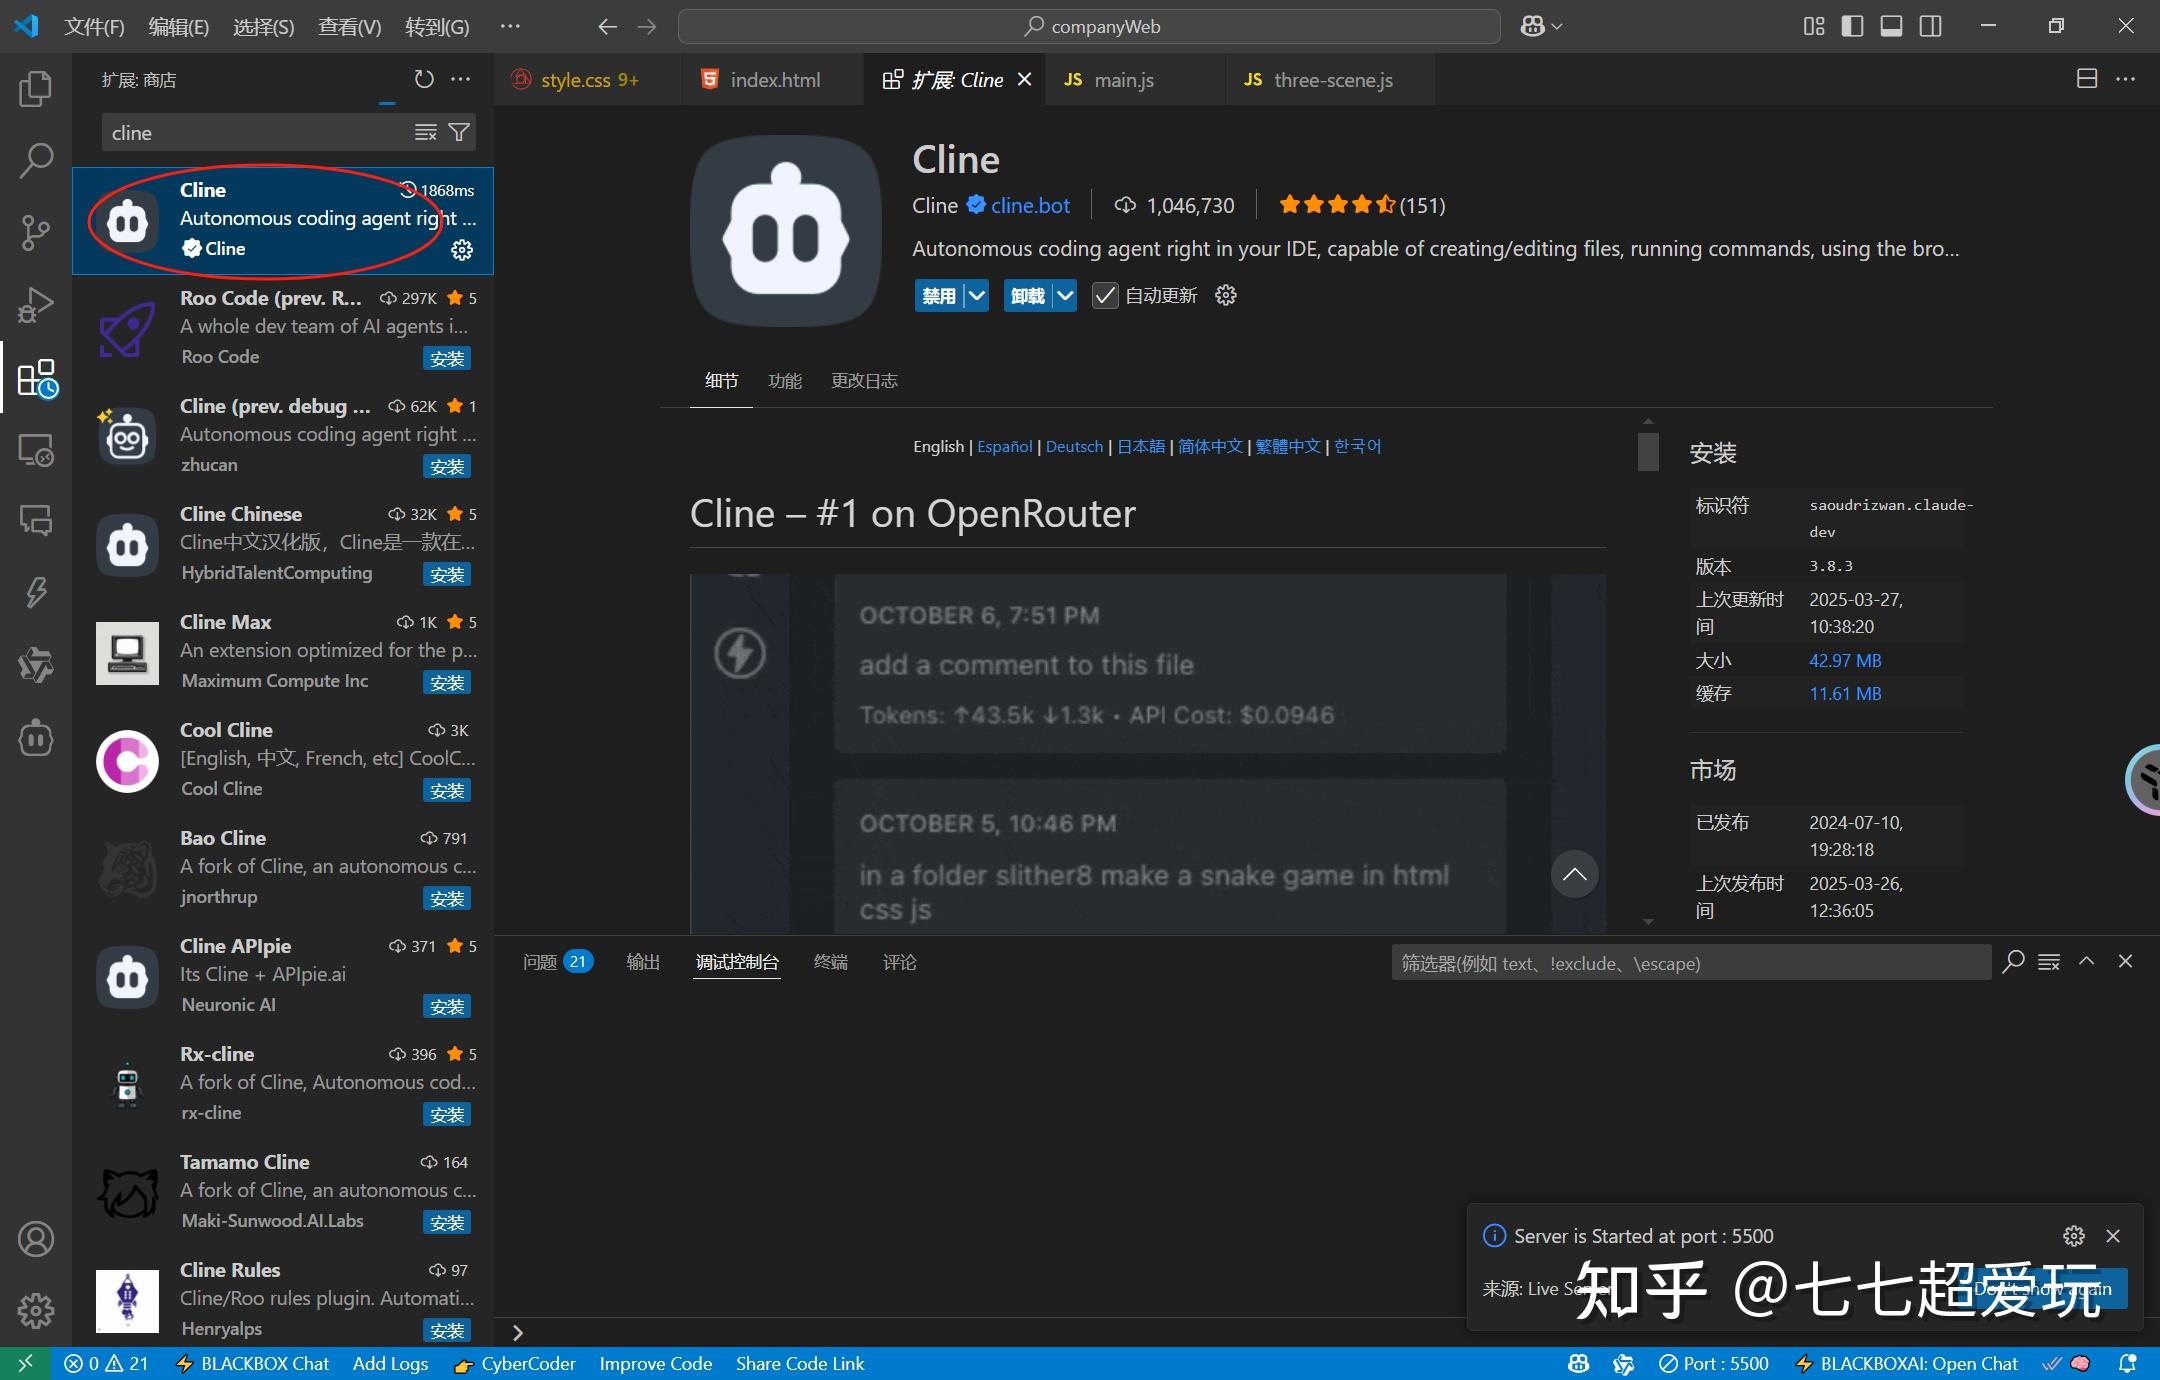Open the Live Server notification settings gear
This screenshot has width=2160, height=1380.
point(2074,1236)
